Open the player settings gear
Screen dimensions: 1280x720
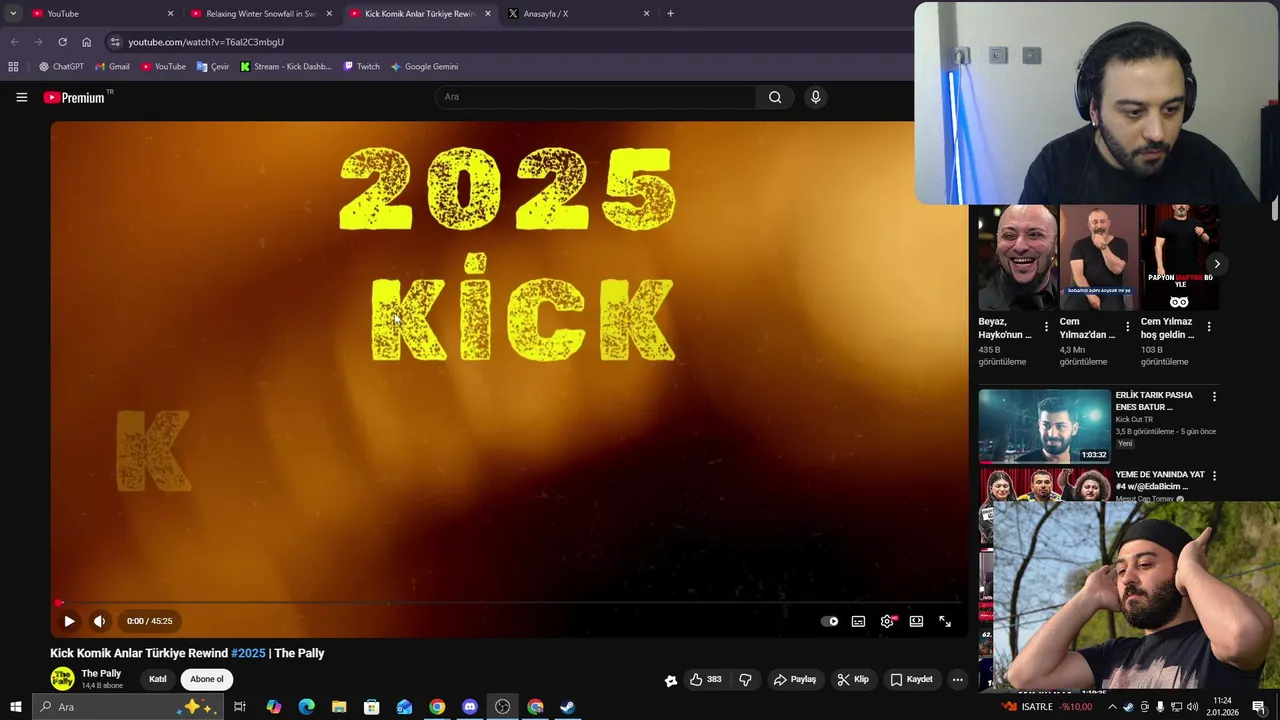pos(887,621)
